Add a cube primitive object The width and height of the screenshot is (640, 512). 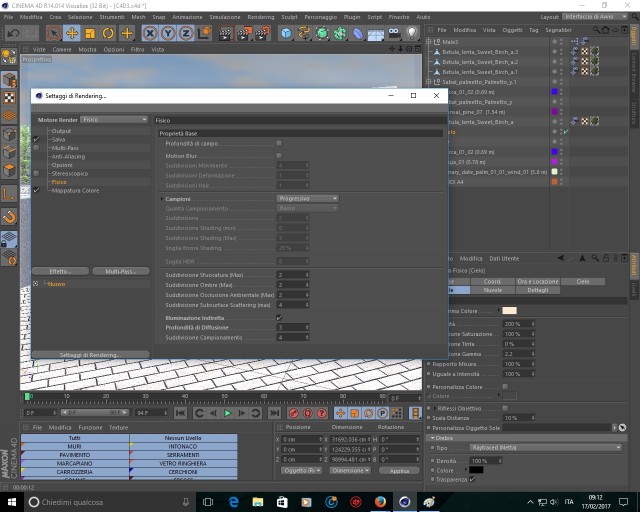pyautogui.click(x=286, y=33)
